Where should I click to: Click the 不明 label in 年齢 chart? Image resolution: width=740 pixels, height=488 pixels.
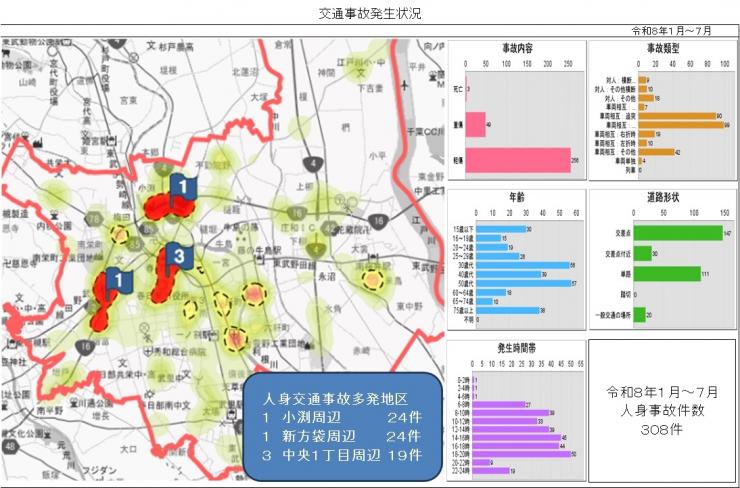click(x=468, y=320)
